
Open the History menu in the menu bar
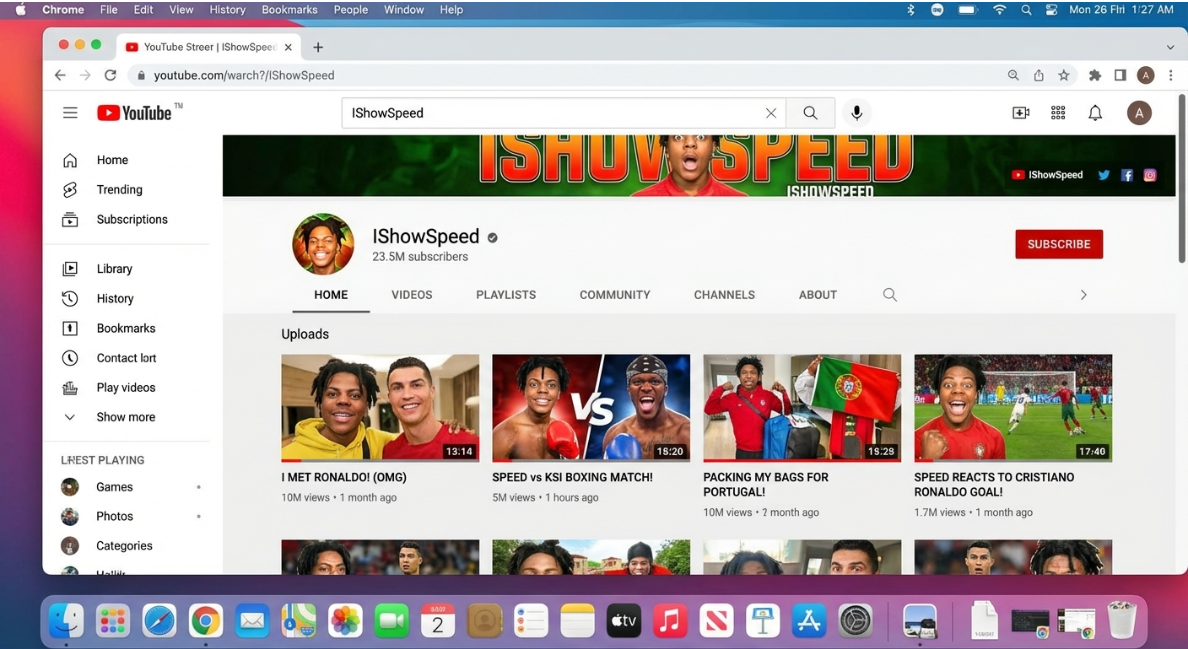(x=227, y=10)
